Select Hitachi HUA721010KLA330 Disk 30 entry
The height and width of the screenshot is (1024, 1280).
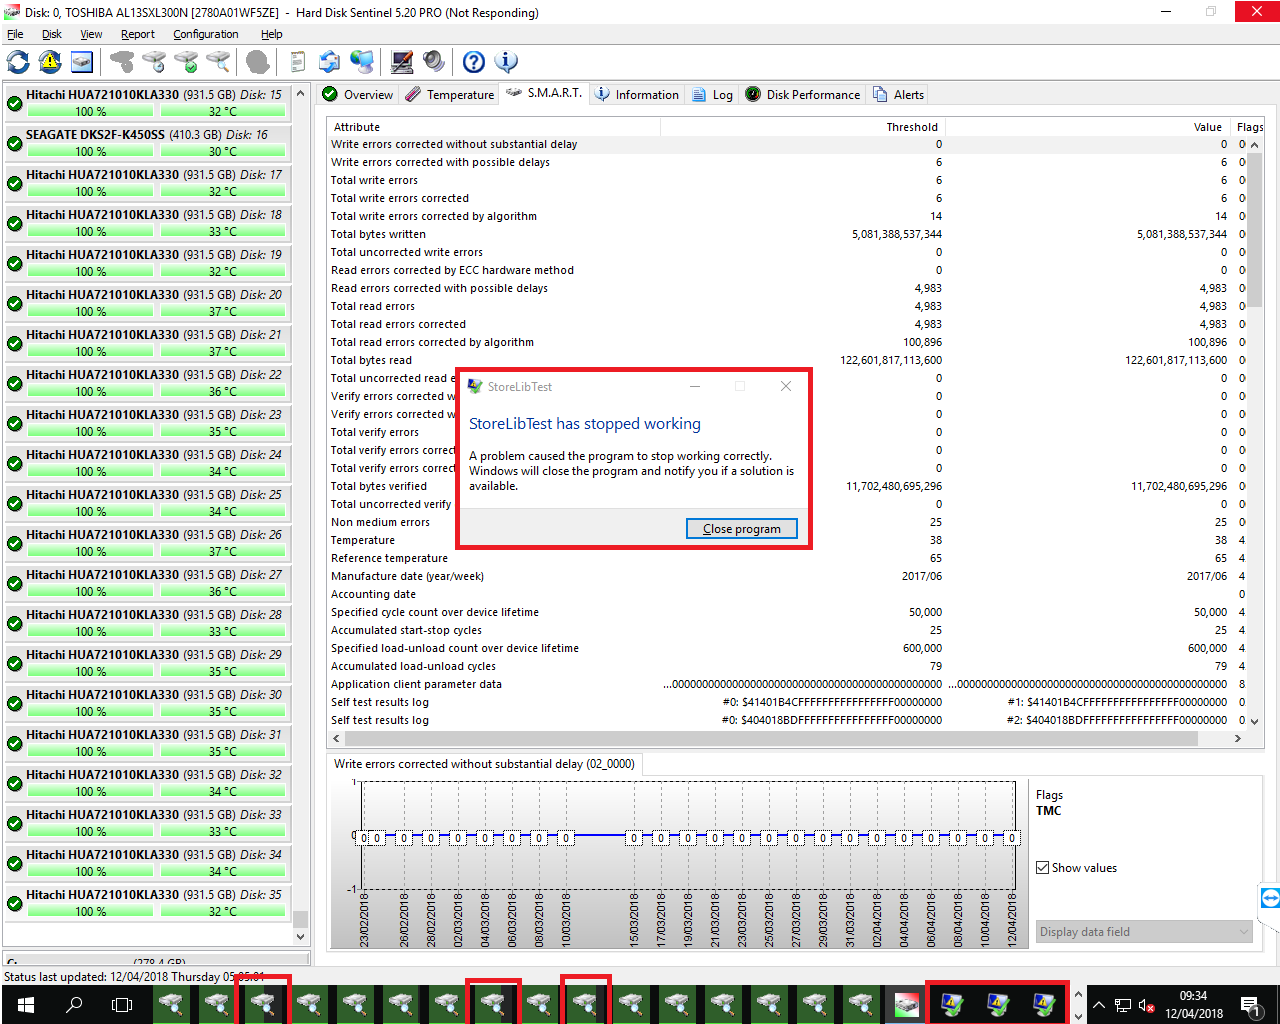pos(148,702)
